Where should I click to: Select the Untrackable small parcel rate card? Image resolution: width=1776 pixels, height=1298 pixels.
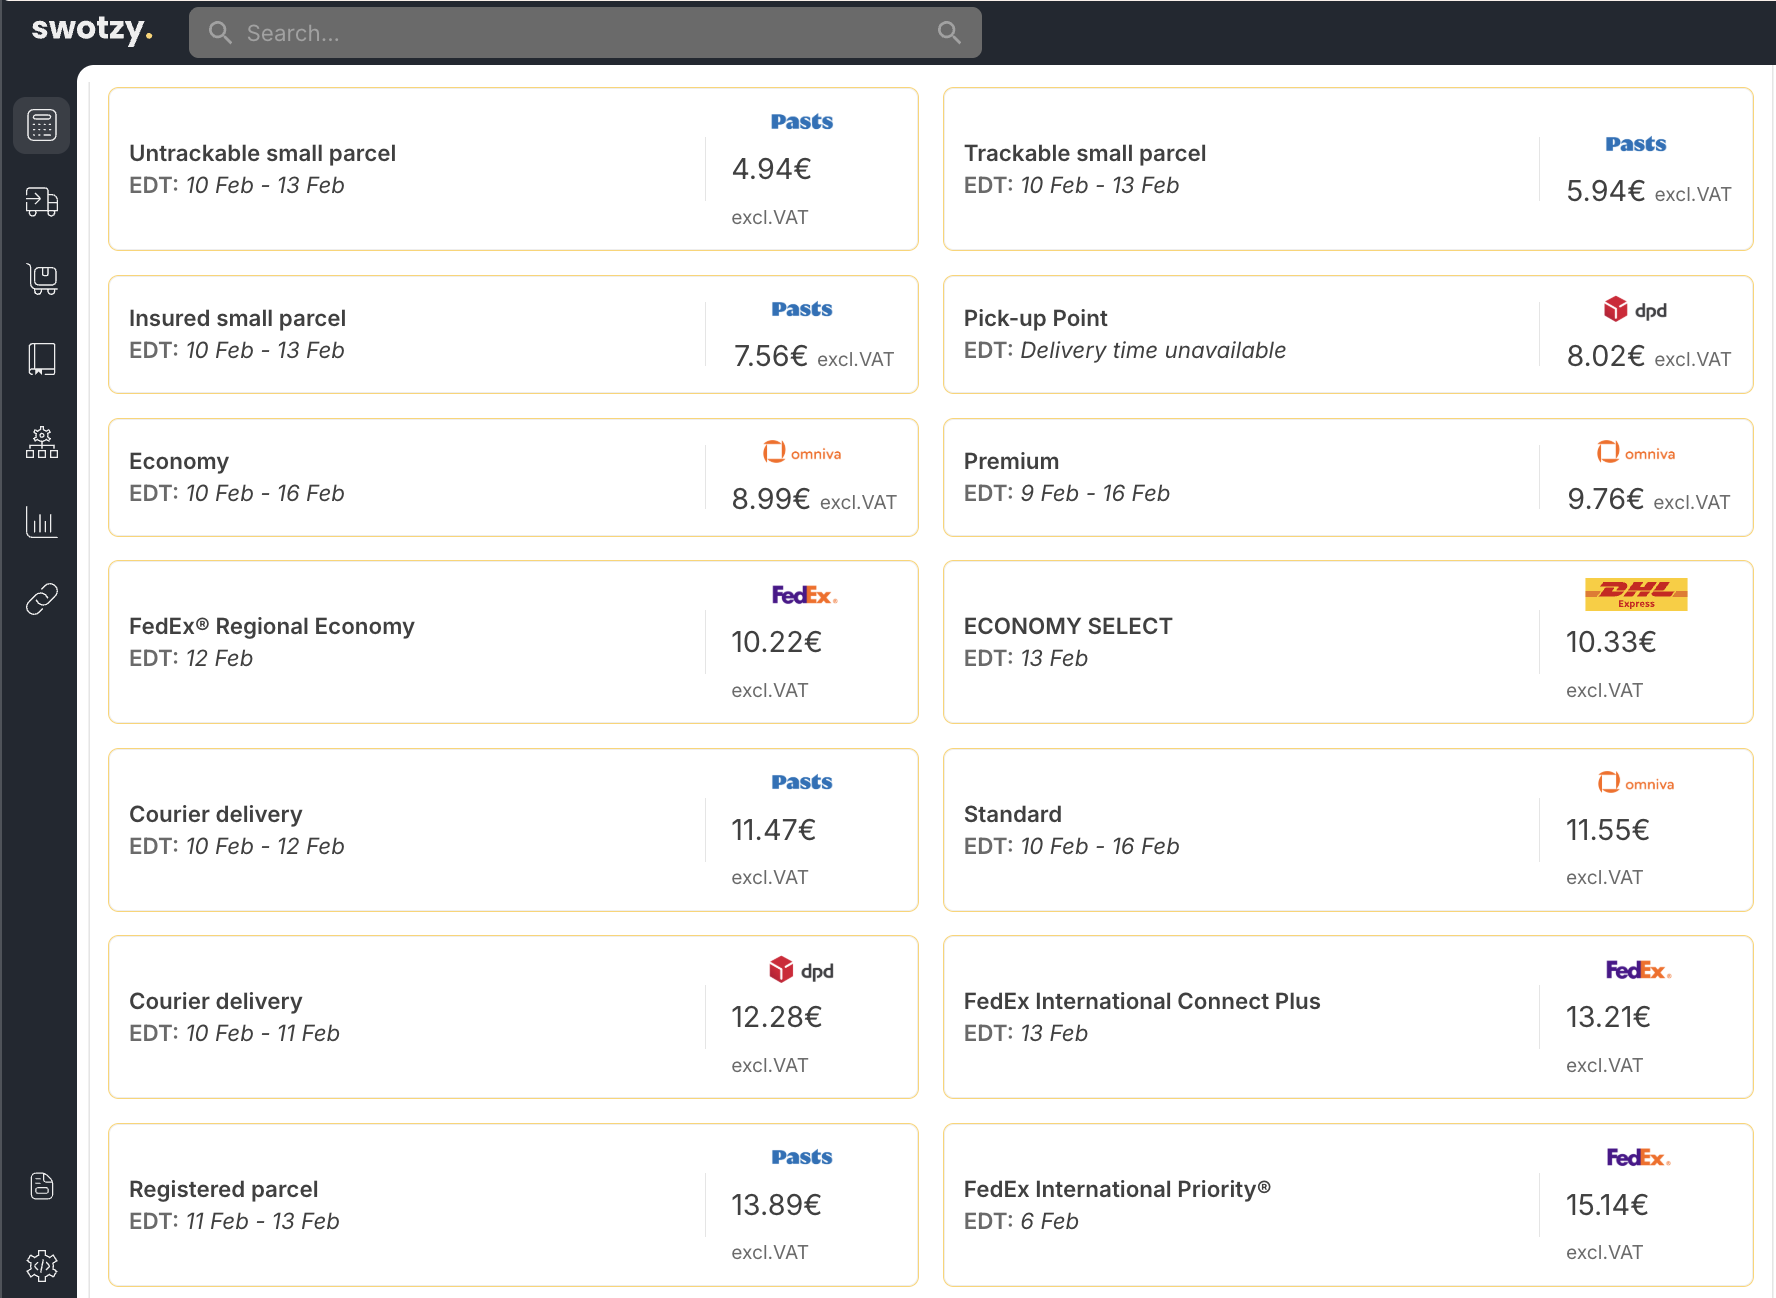click(x=513, y=169)
